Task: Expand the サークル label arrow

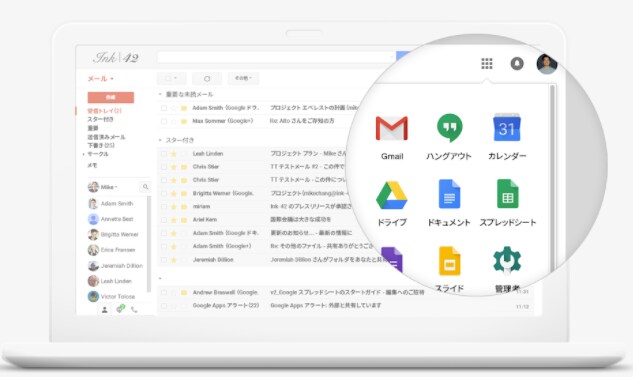Action: 84,154
